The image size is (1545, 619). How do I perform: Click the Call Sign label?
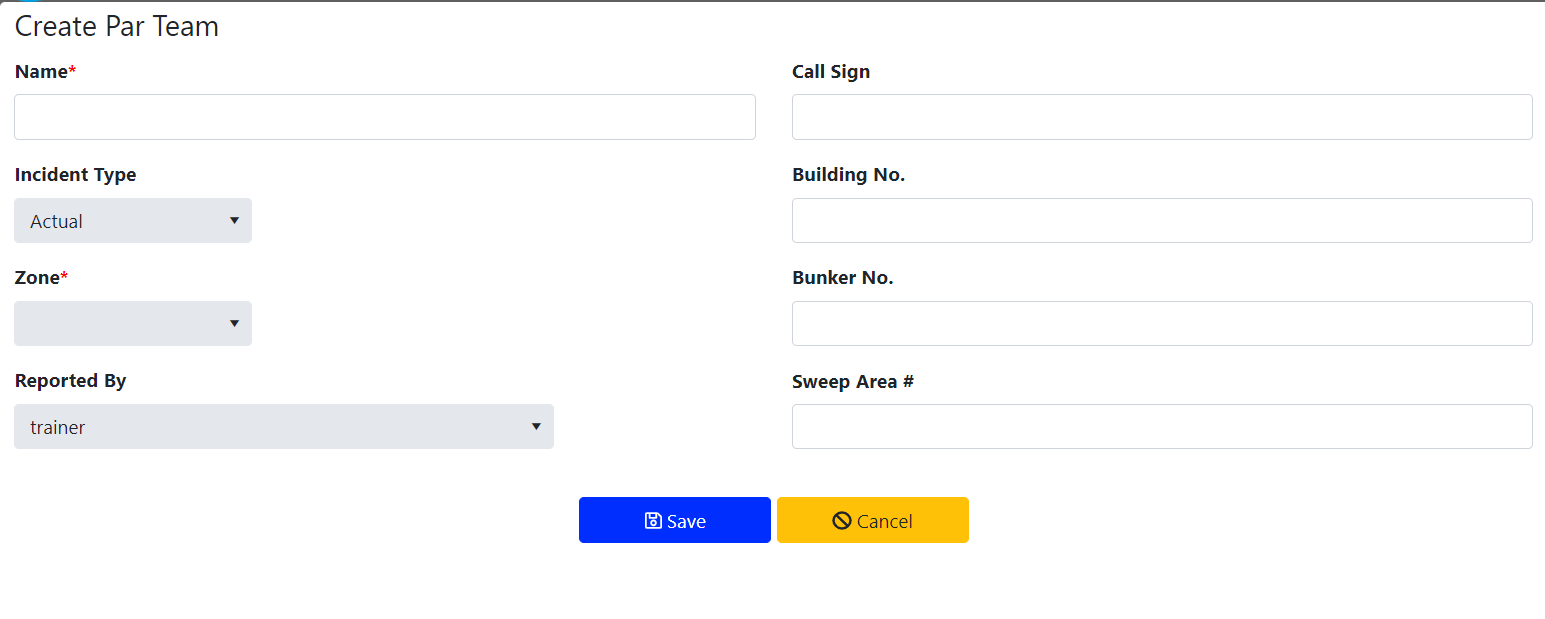click(831, 71)
